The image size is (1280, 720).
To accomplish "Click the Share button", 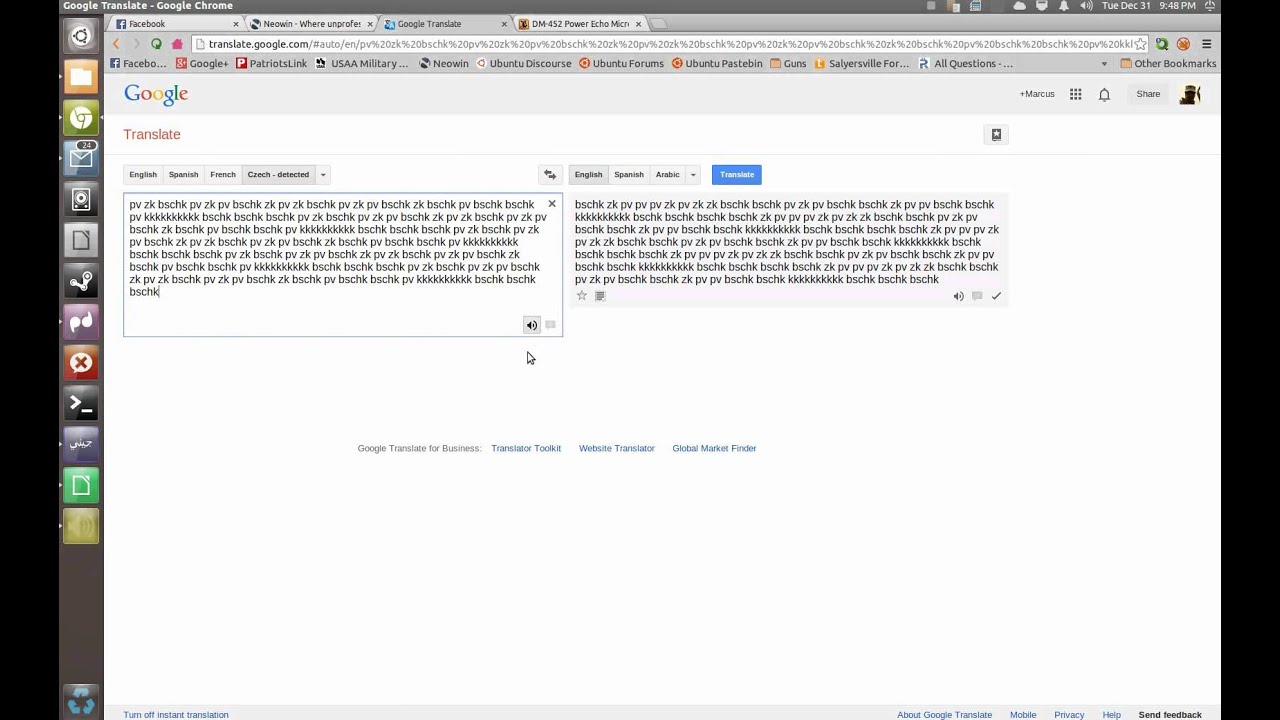I will 1148,94.
